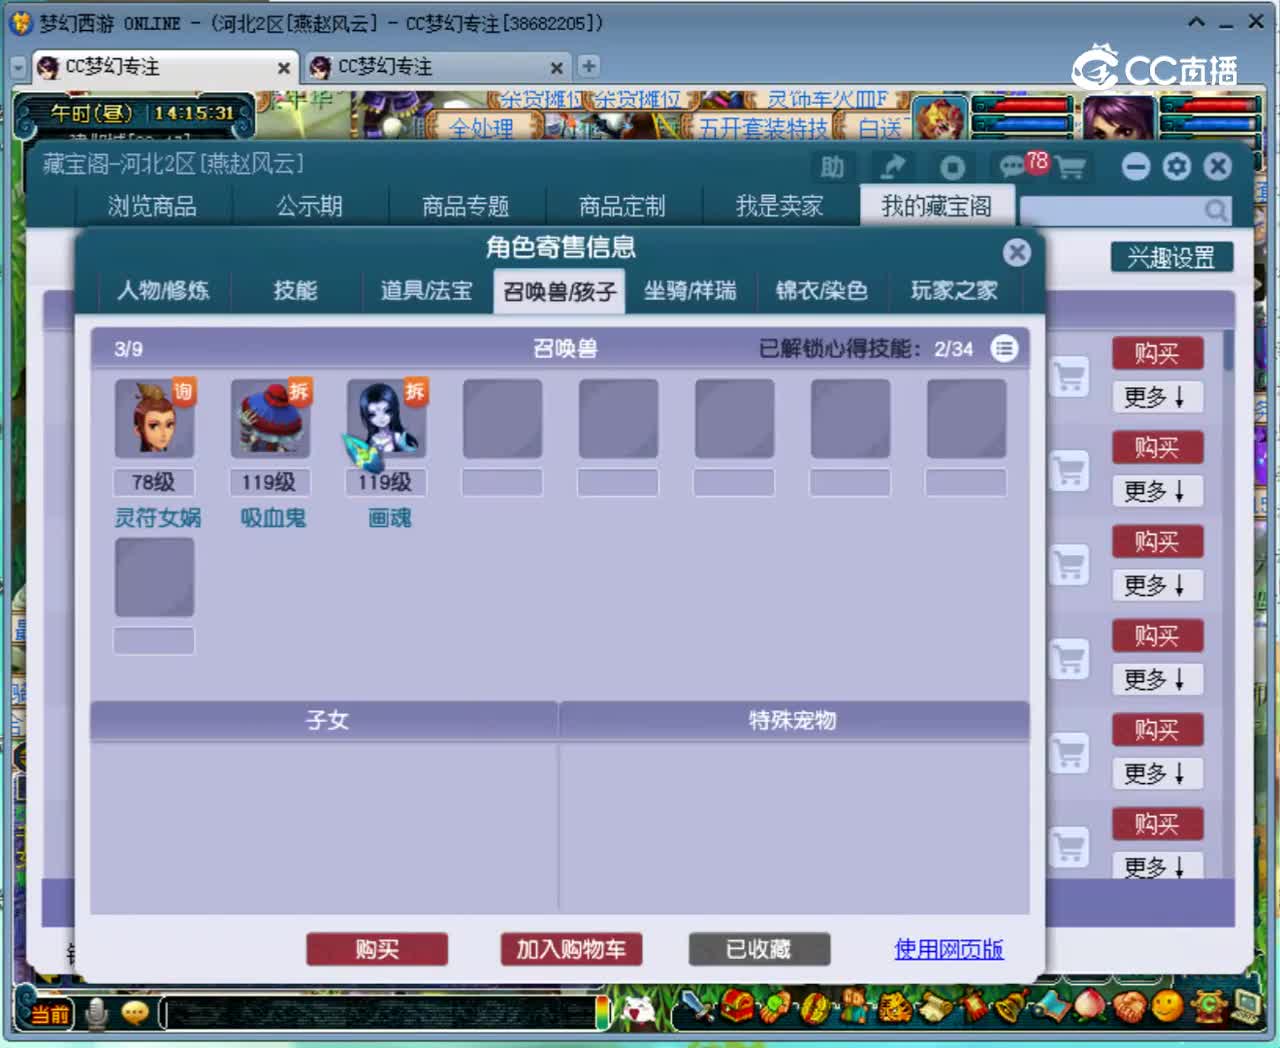
Task: Click the 已收藏 button
Action: (759, 949)
